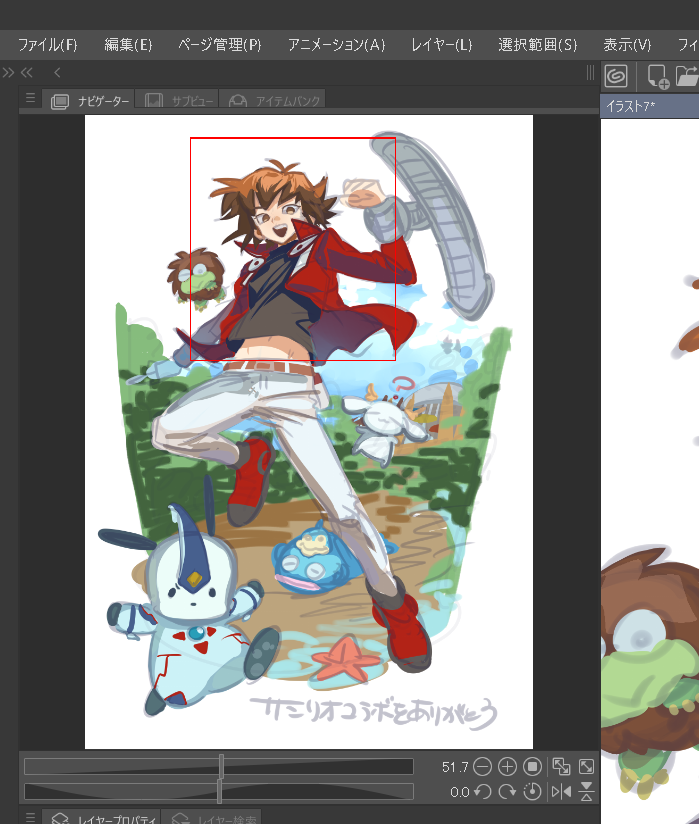Image resolution: width=699 pixels, height=824 pixels.
Task: Switch to the レイヤープロパティ tab
Action: tap(102, 818)
